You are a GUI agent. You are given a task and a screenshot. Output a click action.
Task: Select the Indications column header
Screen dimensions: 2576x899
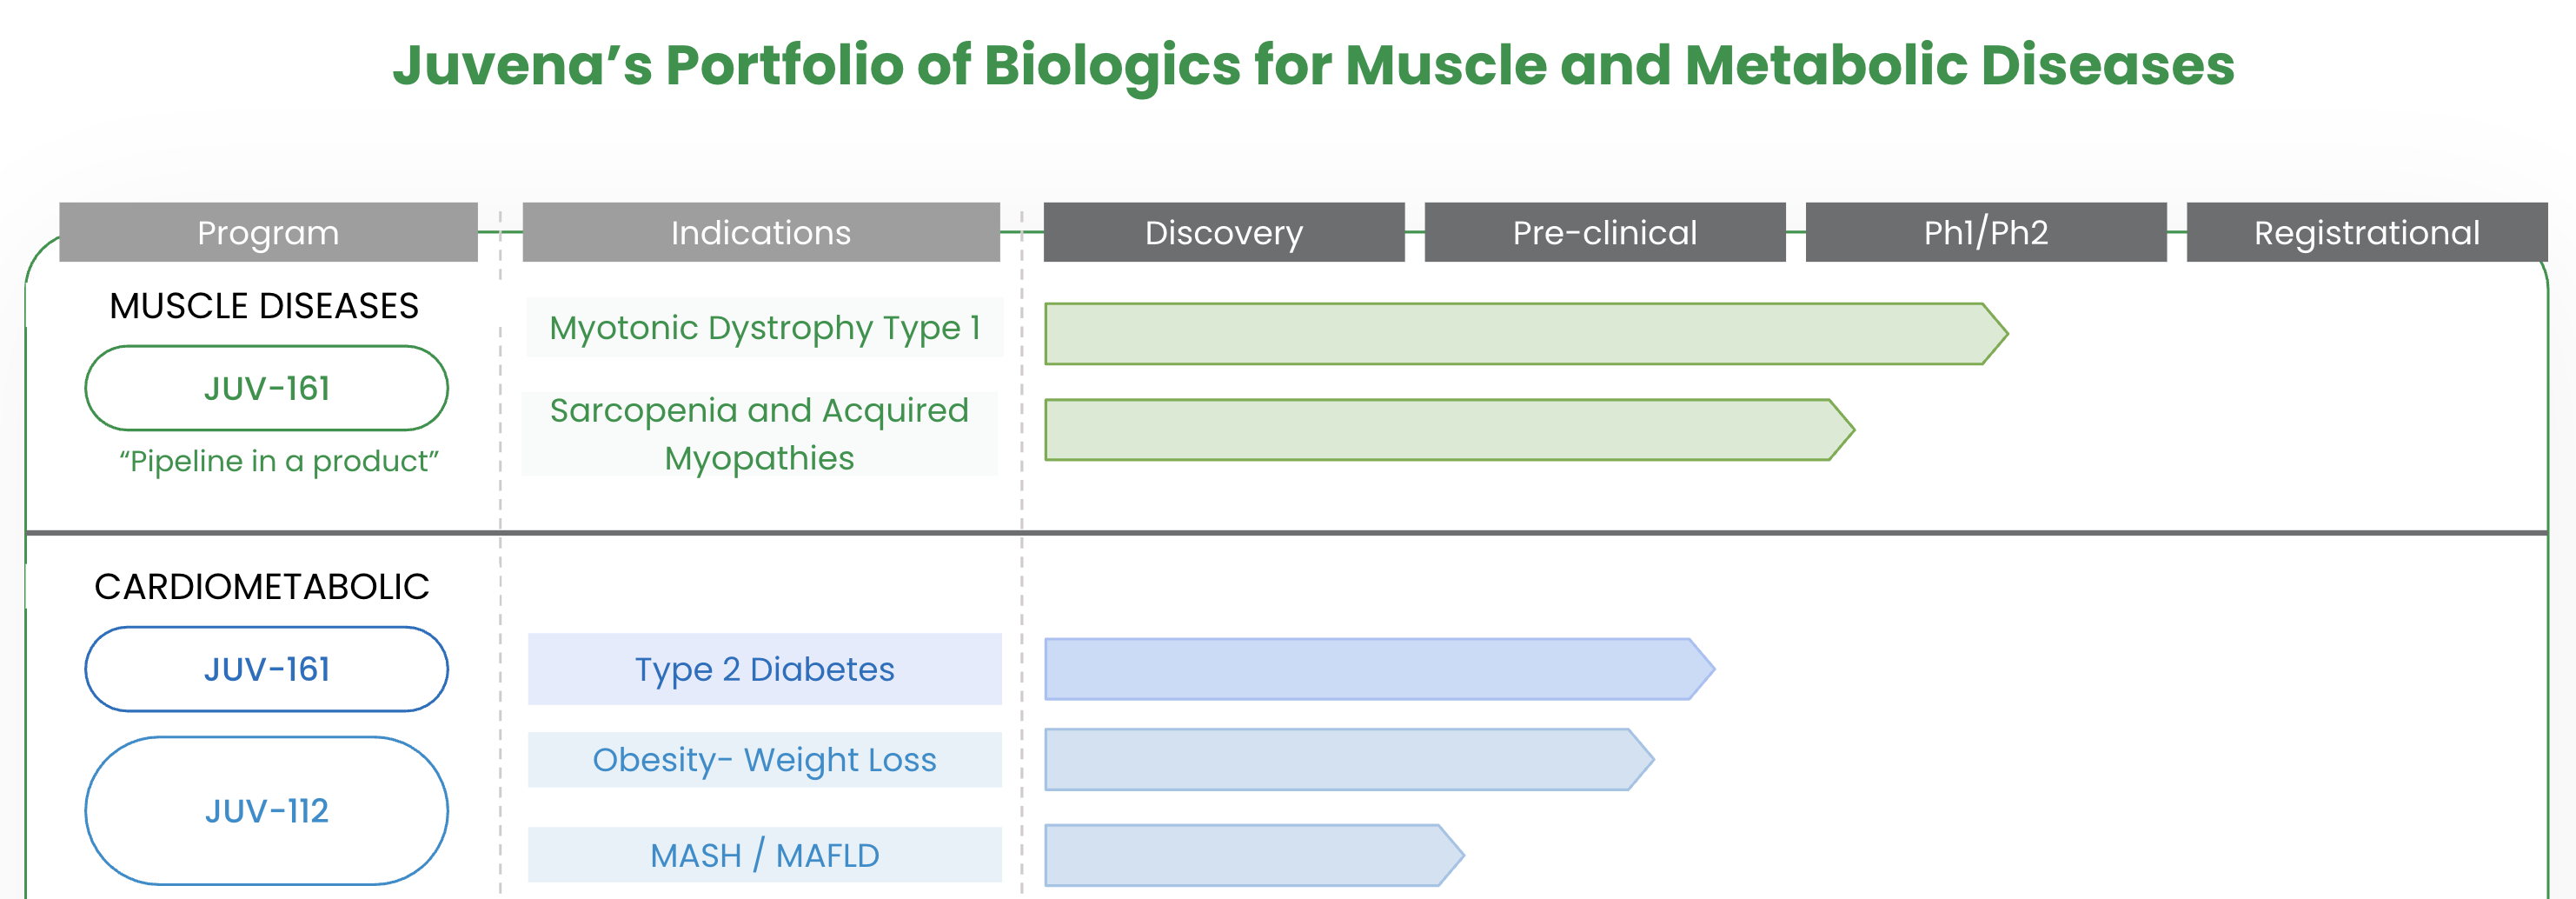760,232
